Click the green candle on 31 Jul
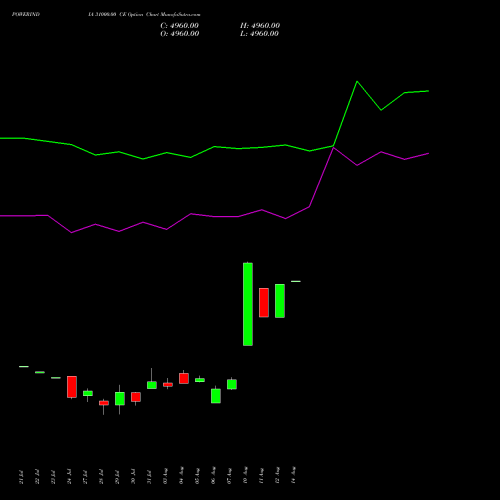This screenshot has width=500, height=500. pos(152,385)
